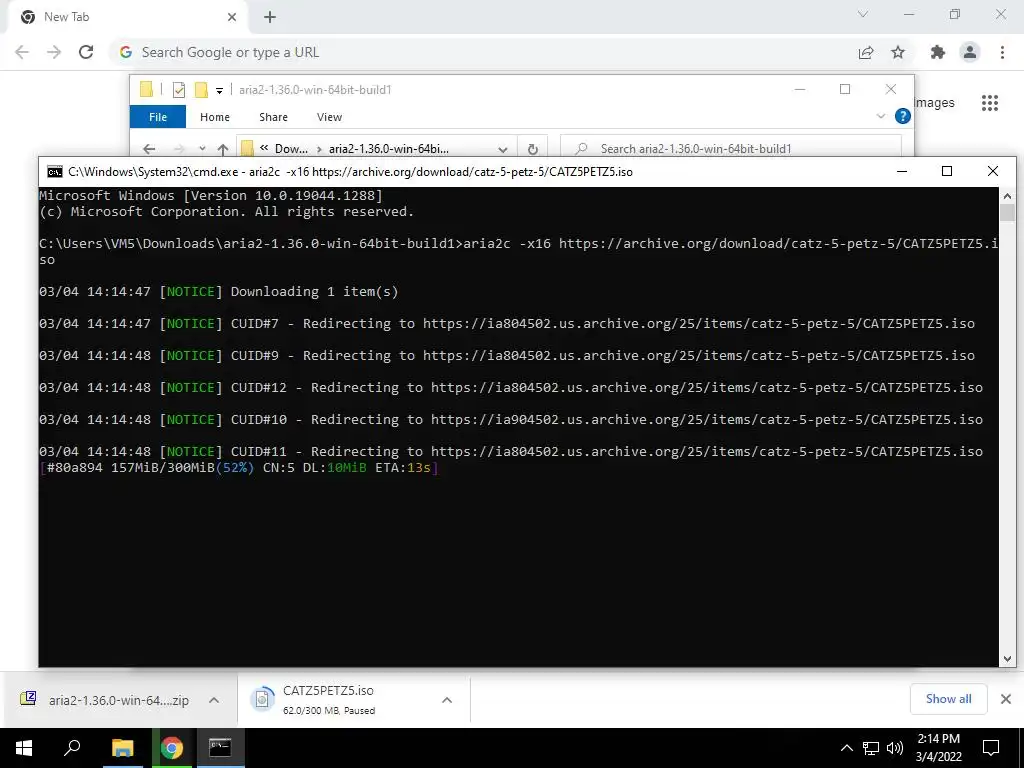Click Images link on Google page
Screen dimensions: 1024x768
tap(934, 103)
